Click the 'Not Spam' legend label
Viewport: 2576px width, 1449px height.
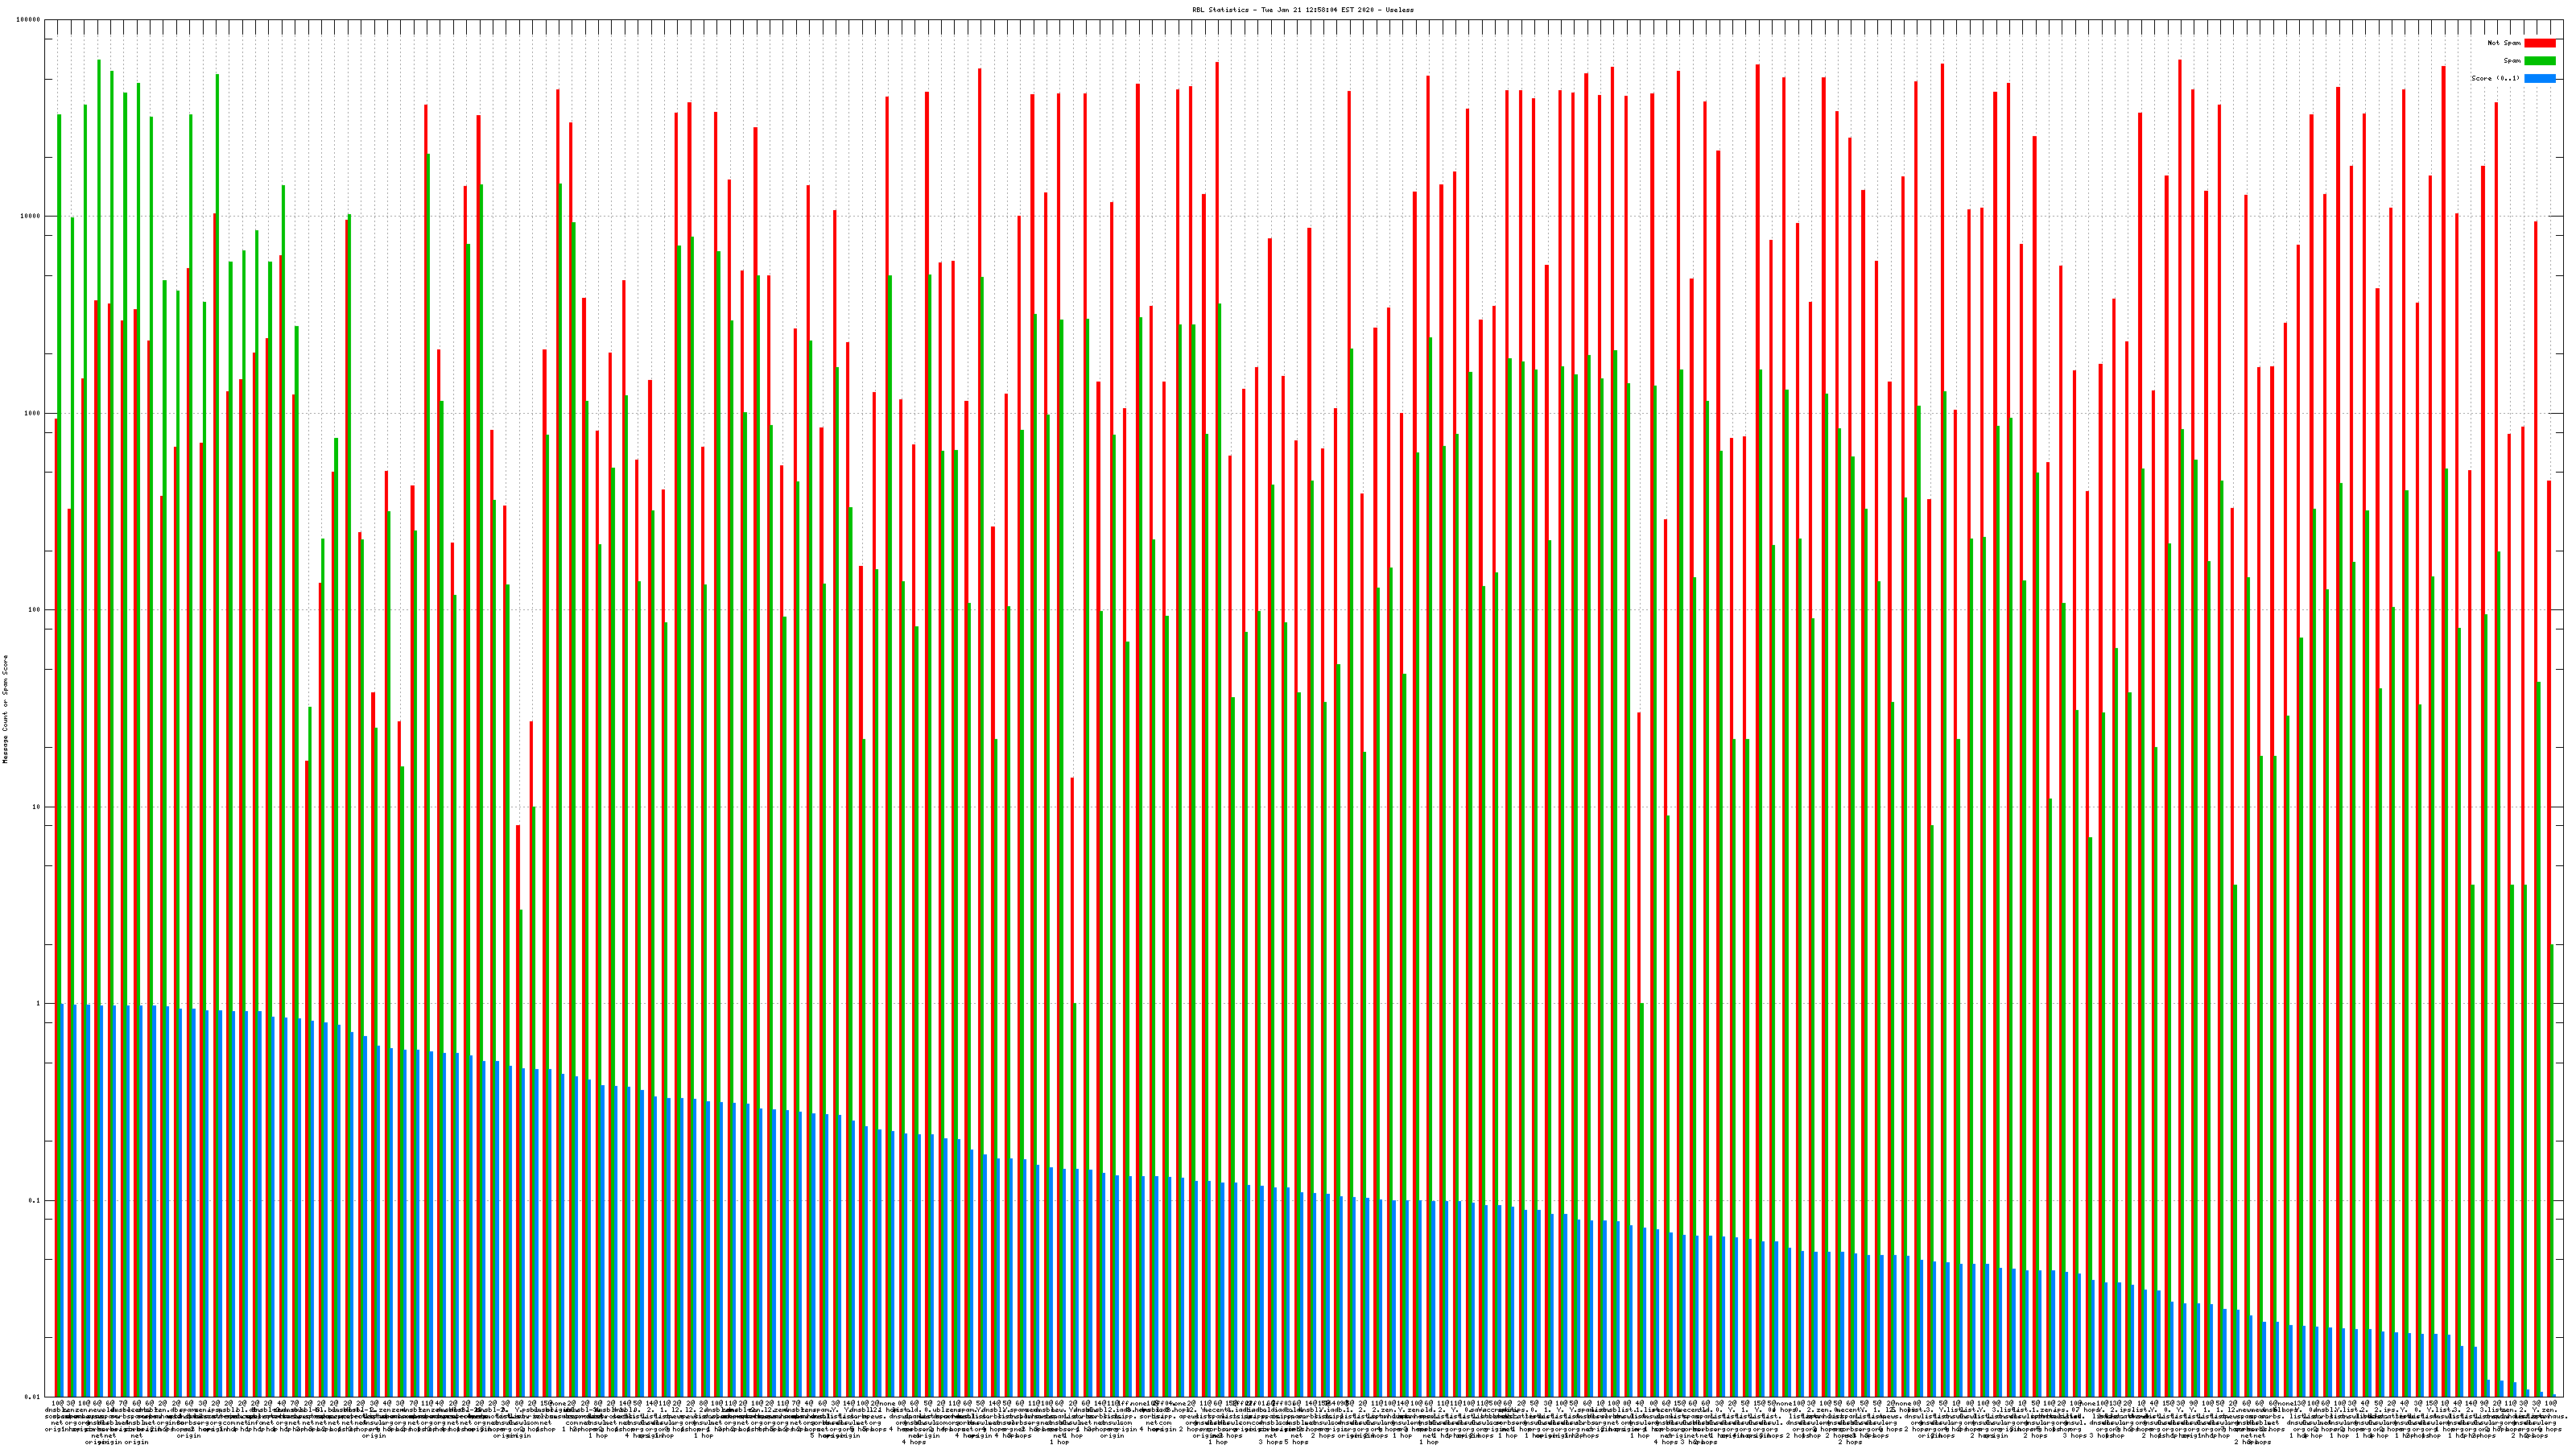pos(2504,43)
